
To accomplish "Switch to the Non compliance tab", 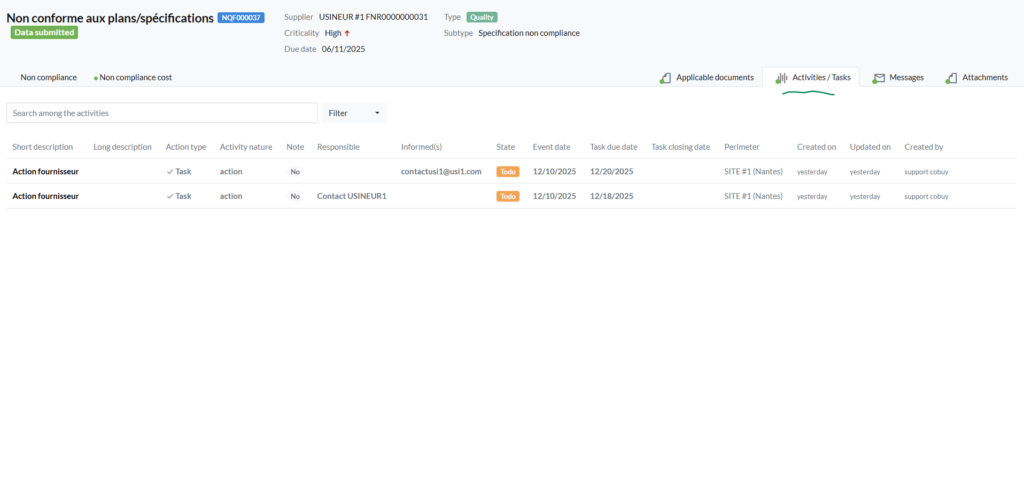I will (x=48, y=77).
